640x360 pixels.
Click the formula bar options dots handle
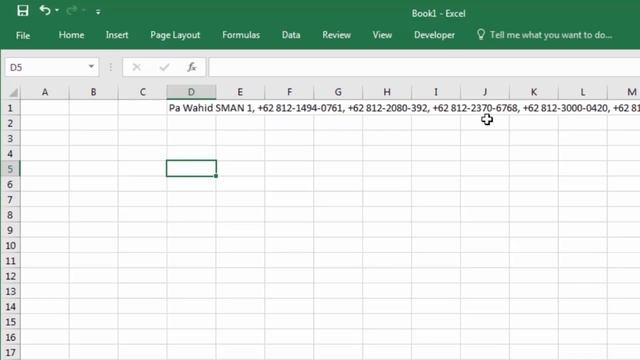(x=111, y=67)
